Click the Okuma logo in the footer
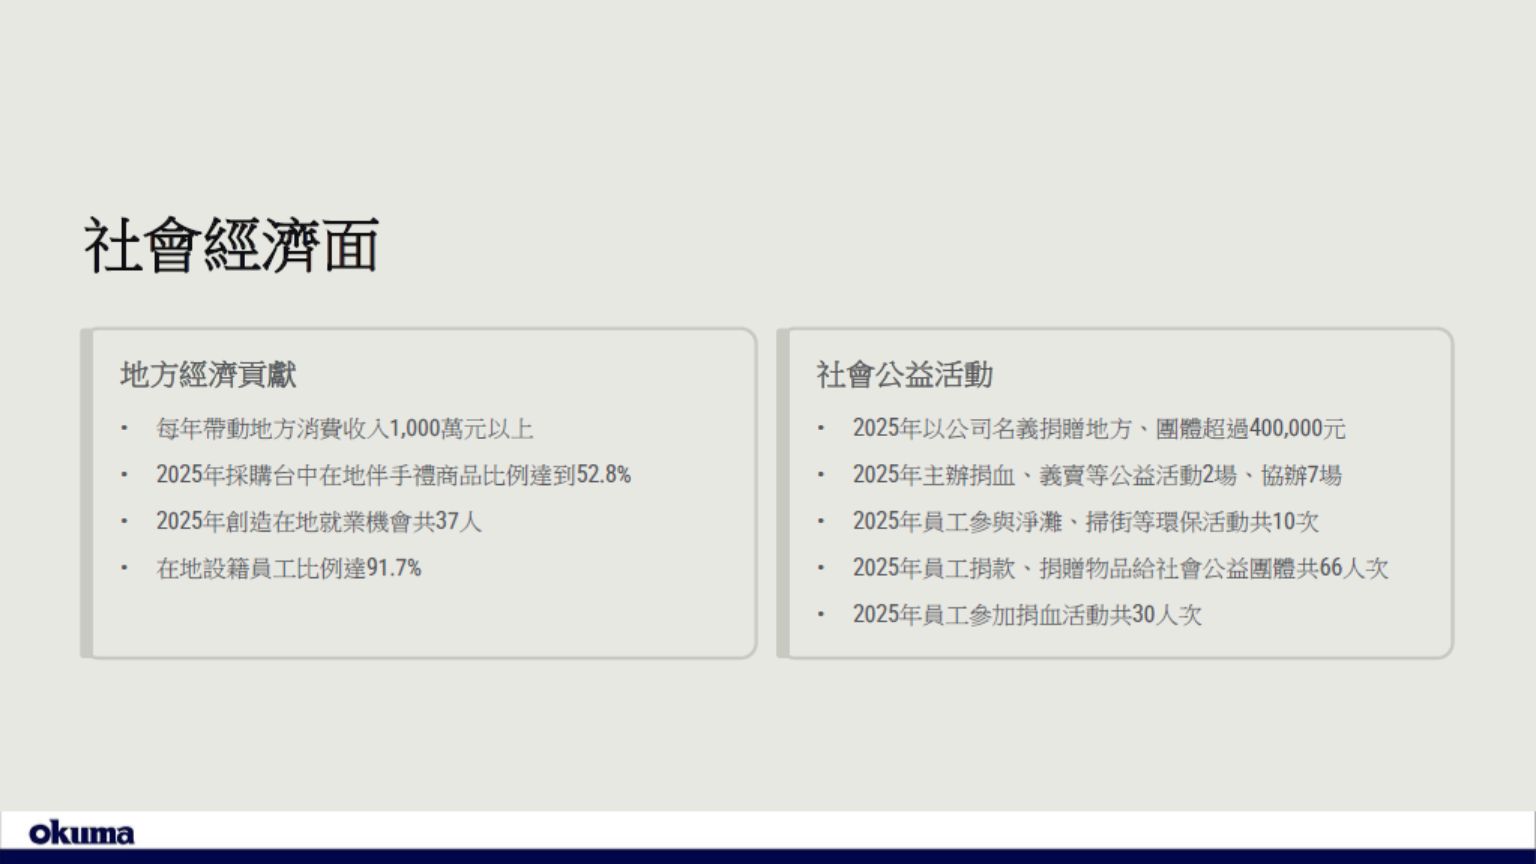Viewport: 1536px width, 864px height. click(81, 833)
